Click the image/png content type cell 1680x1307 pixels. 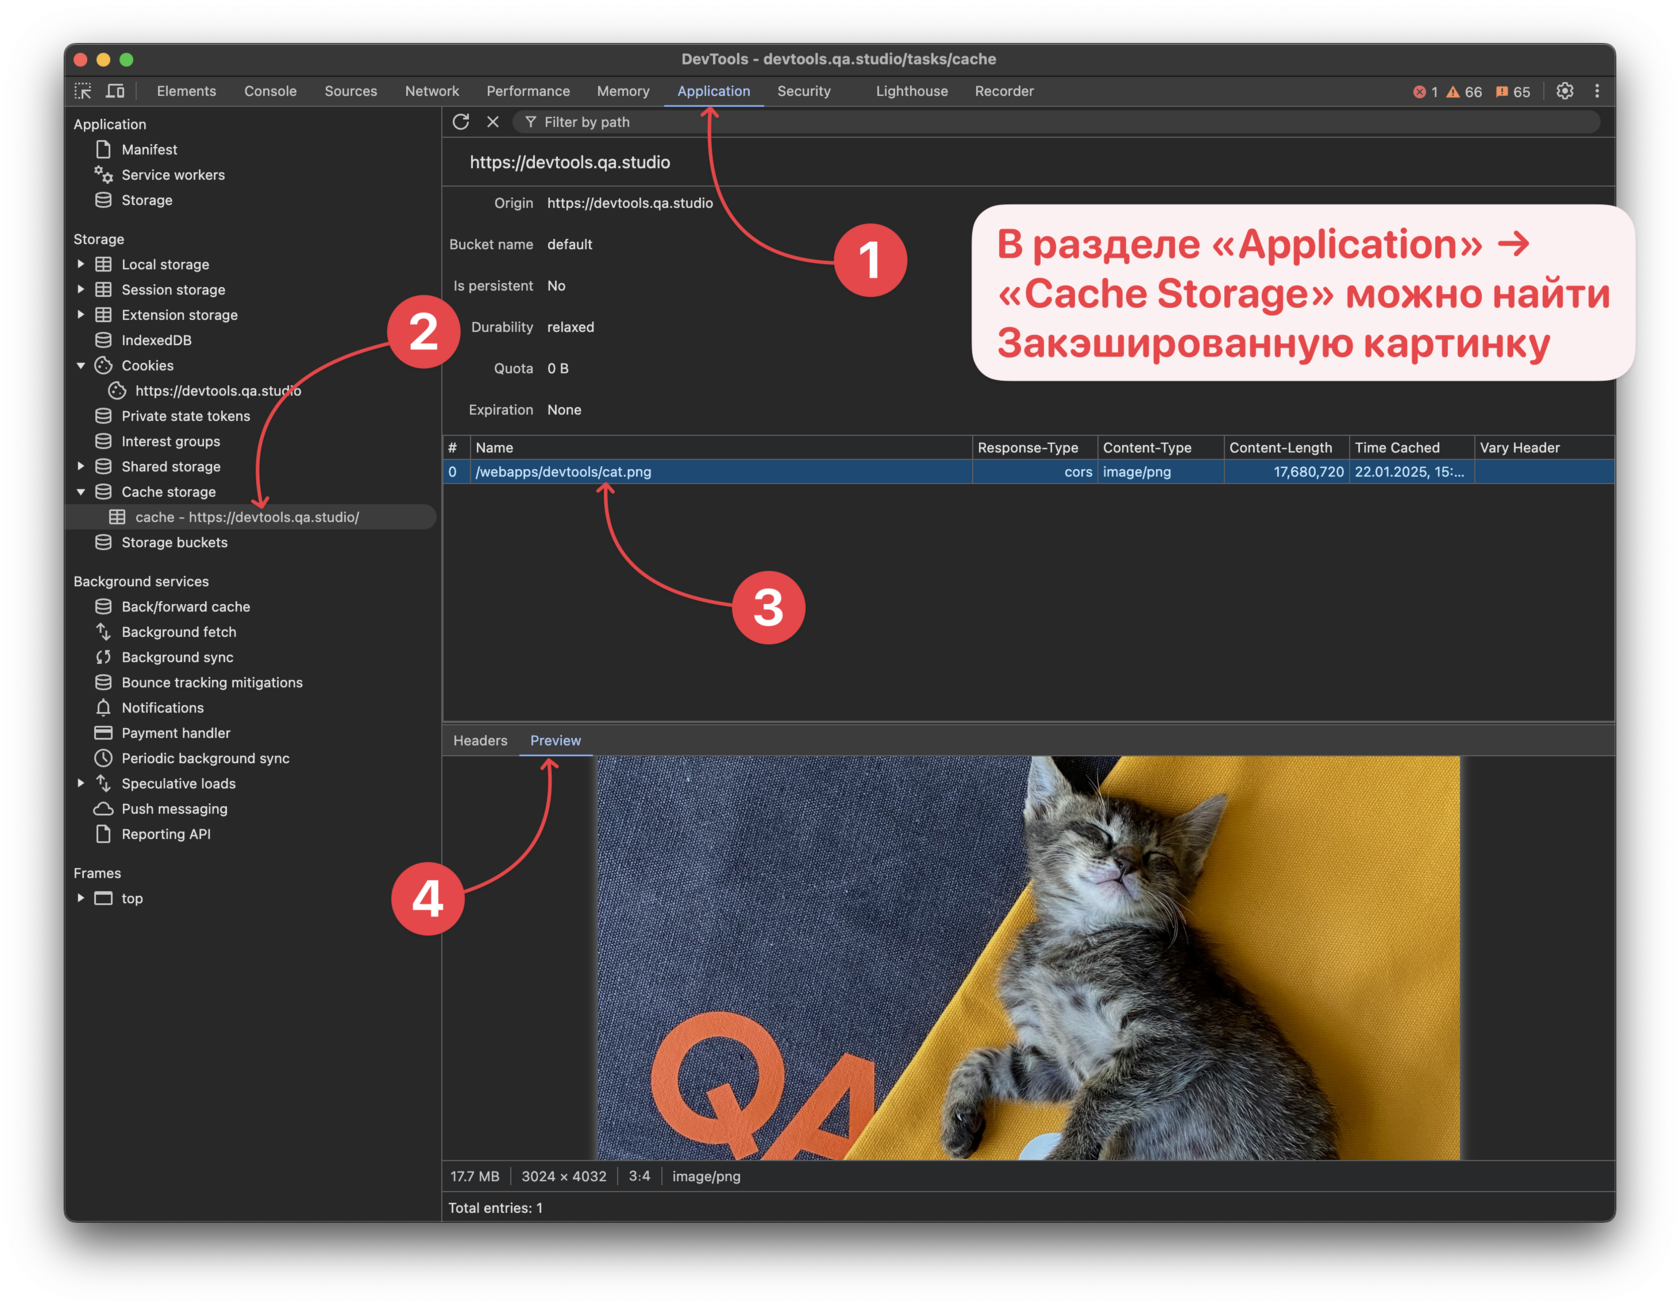coord(1160,472)
